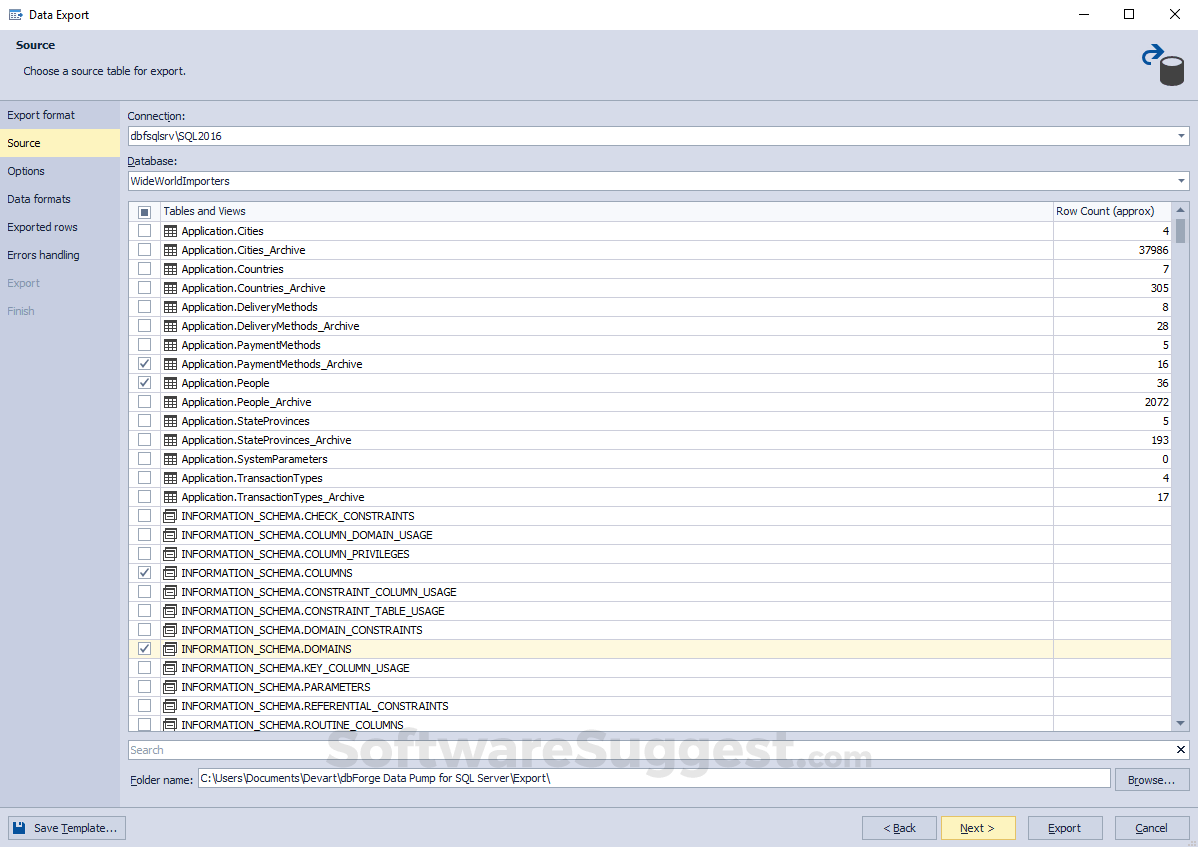
Task: Uncheck the Application.People checkbox
Action: (144, 382)
